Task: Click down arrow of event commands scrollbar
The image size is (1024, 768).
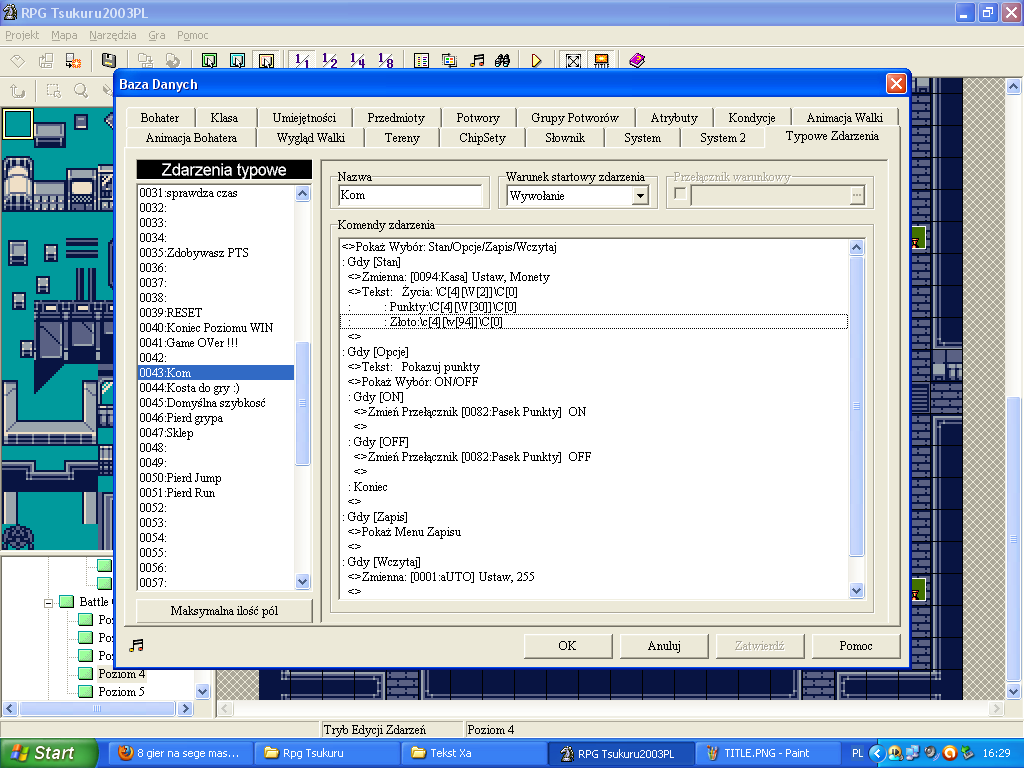Action: pos(857,590)
